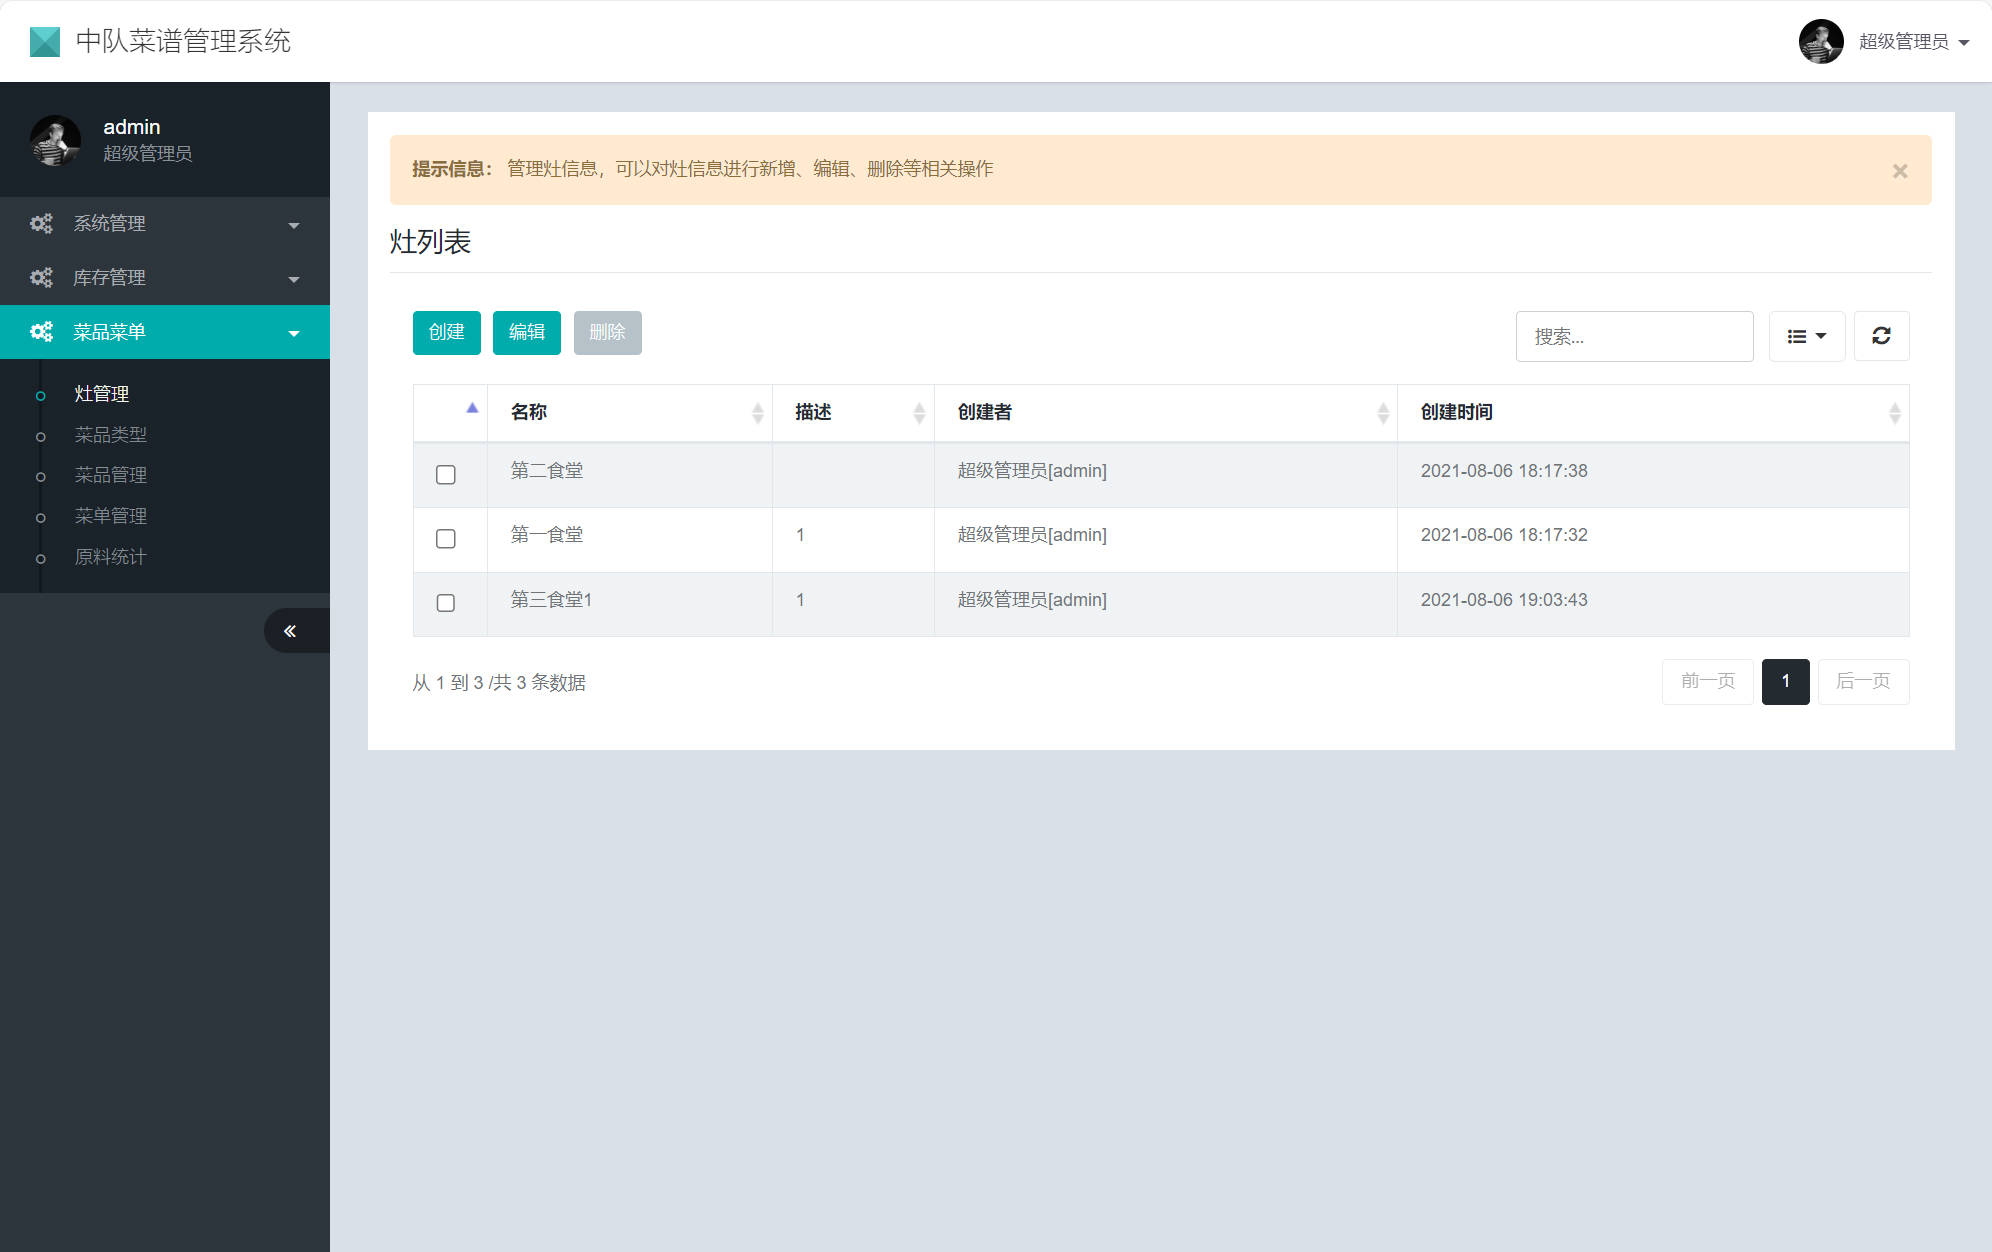Click inside the 搜索 input field
The width and height of the screenshot is (1992, 1252).
coord(1634,336)
